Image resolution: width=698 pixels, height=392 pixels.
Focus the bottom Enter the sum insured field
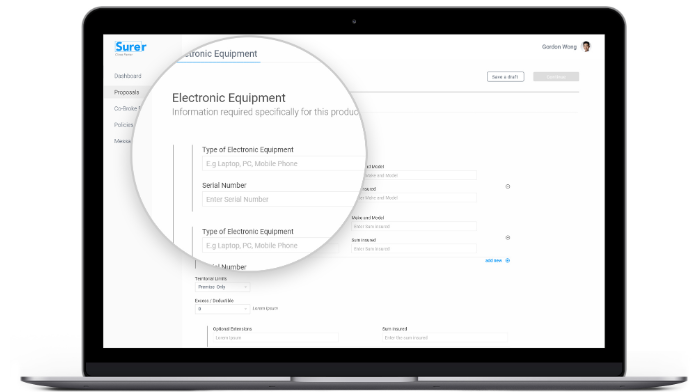tap(445, 338)
